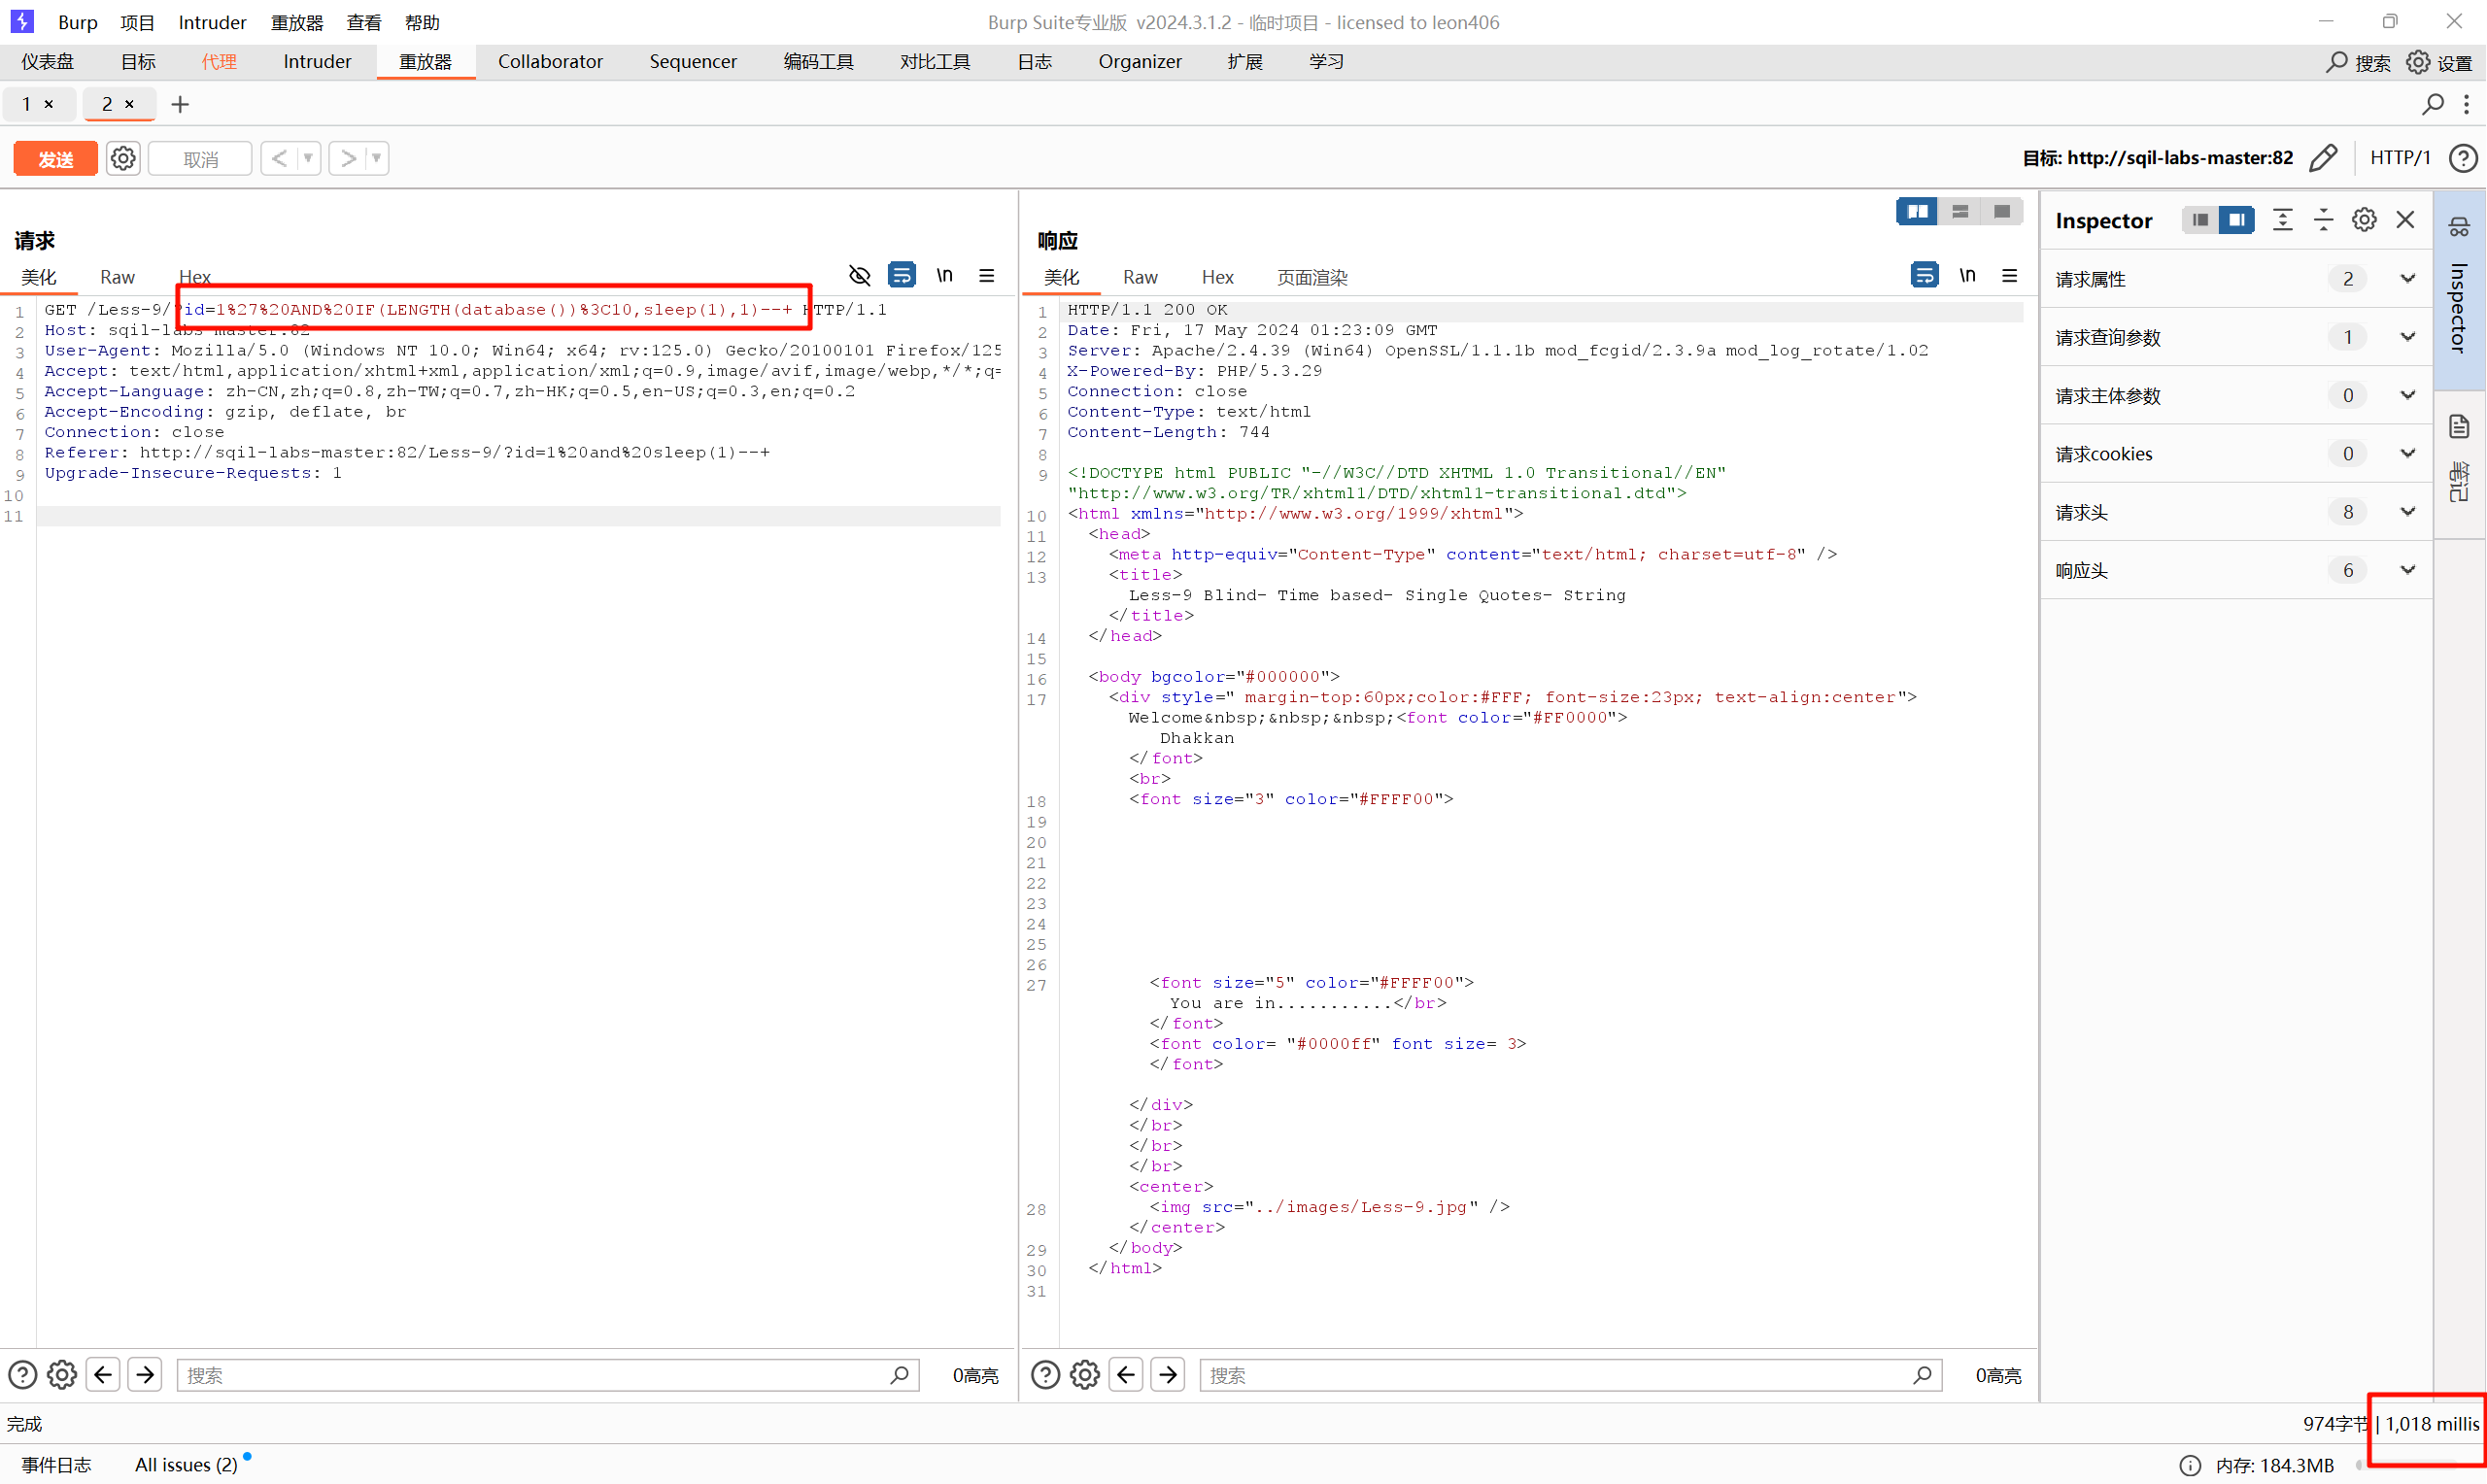Open the Intruder menu in menu bar
Viewport: 2487px width, 1484px height.
[212, 22]
